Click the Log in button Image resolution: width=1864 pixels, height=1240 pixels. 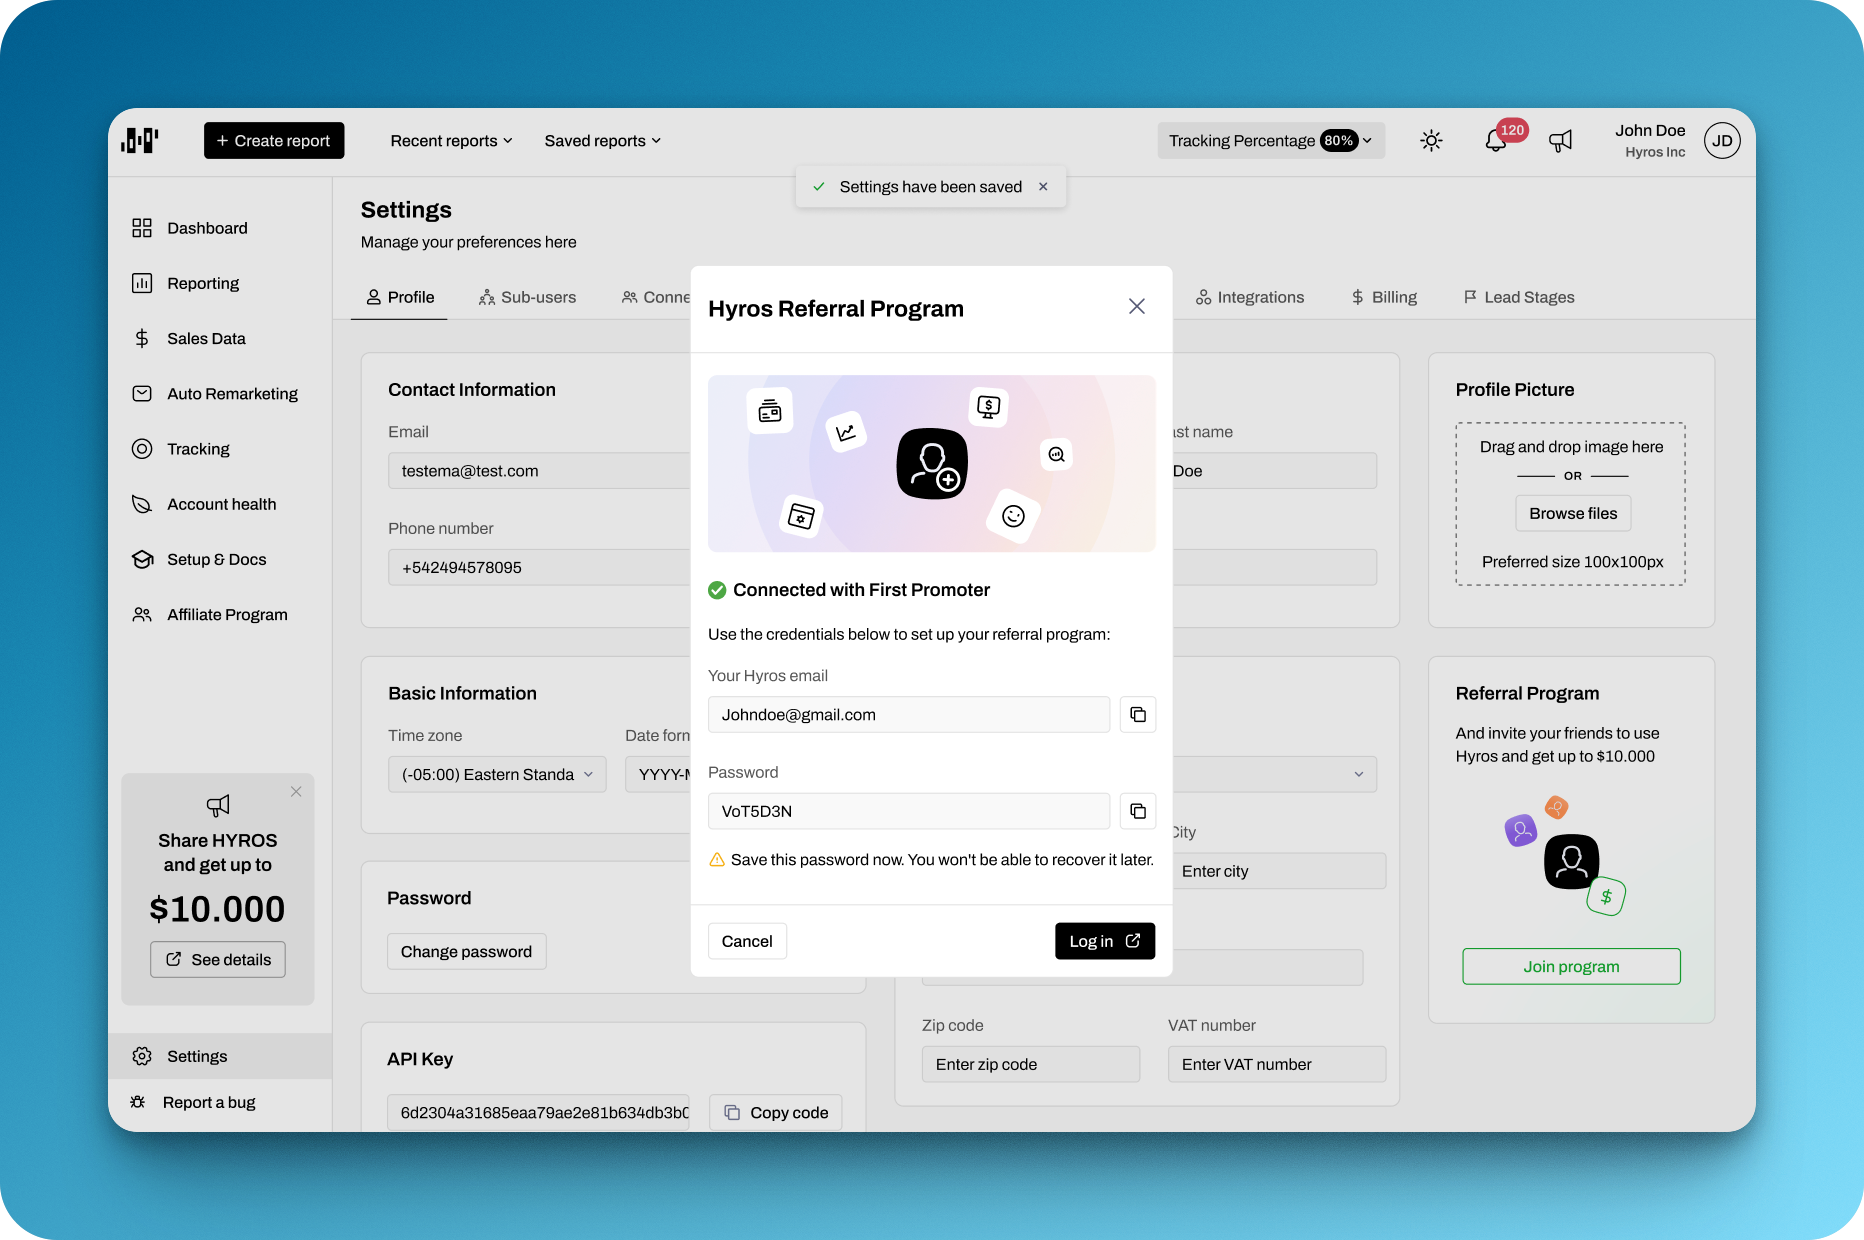1105,941
